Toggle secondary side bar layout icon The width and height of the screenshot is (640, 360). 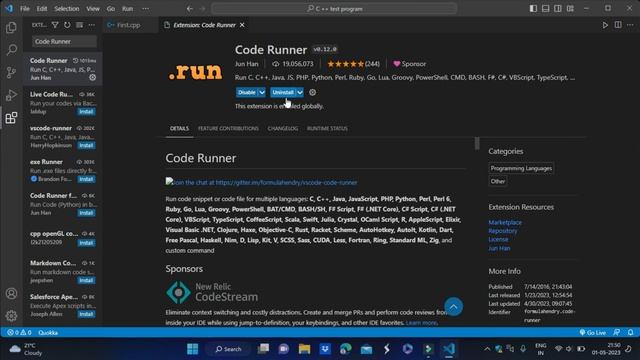pos(558,9)
